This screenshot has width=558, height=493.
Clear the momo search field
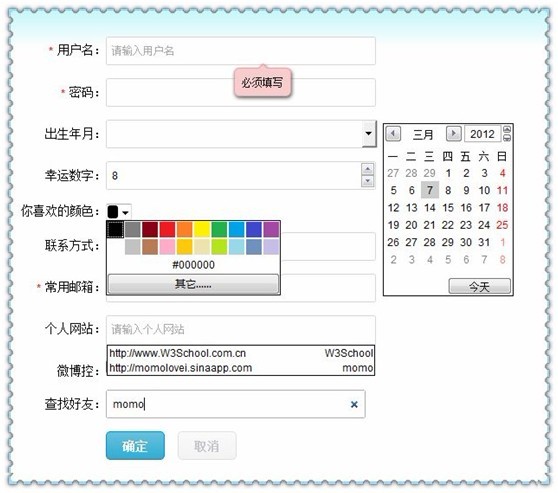click(354, 404)
